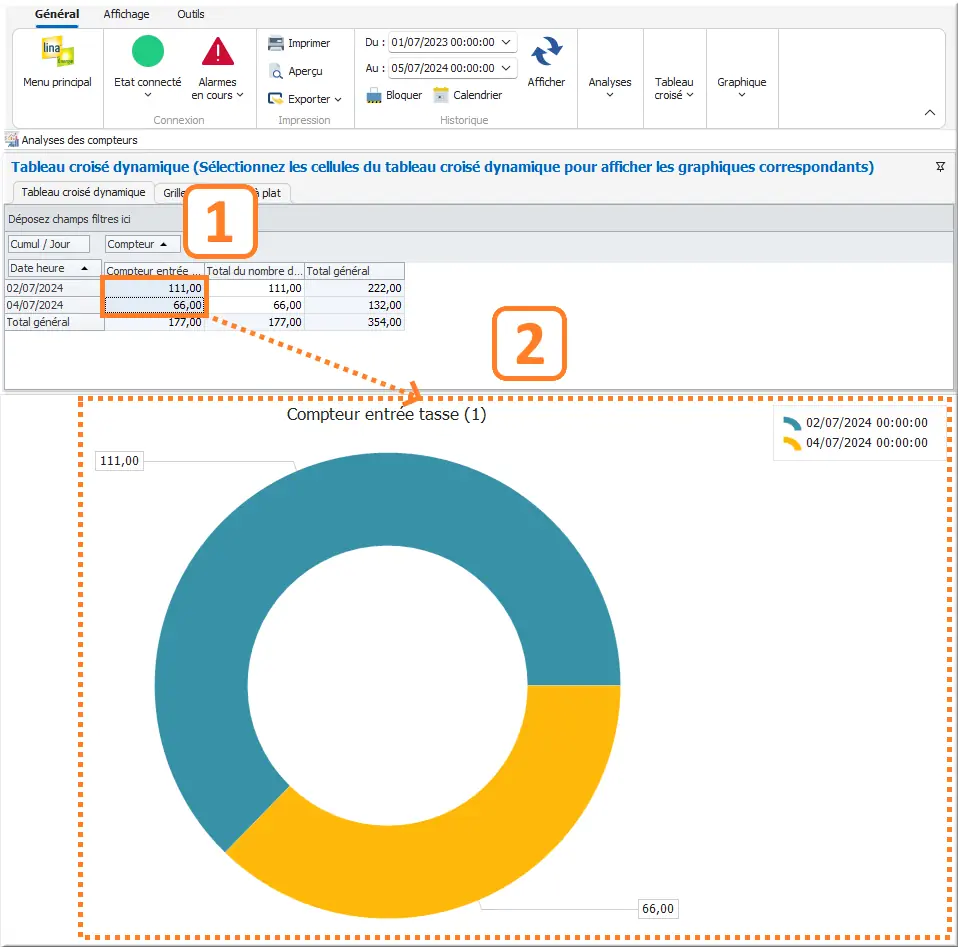This screenshot has width=958, height=947.
Task: Open the Au date dropdown
Action: [506, 68]
